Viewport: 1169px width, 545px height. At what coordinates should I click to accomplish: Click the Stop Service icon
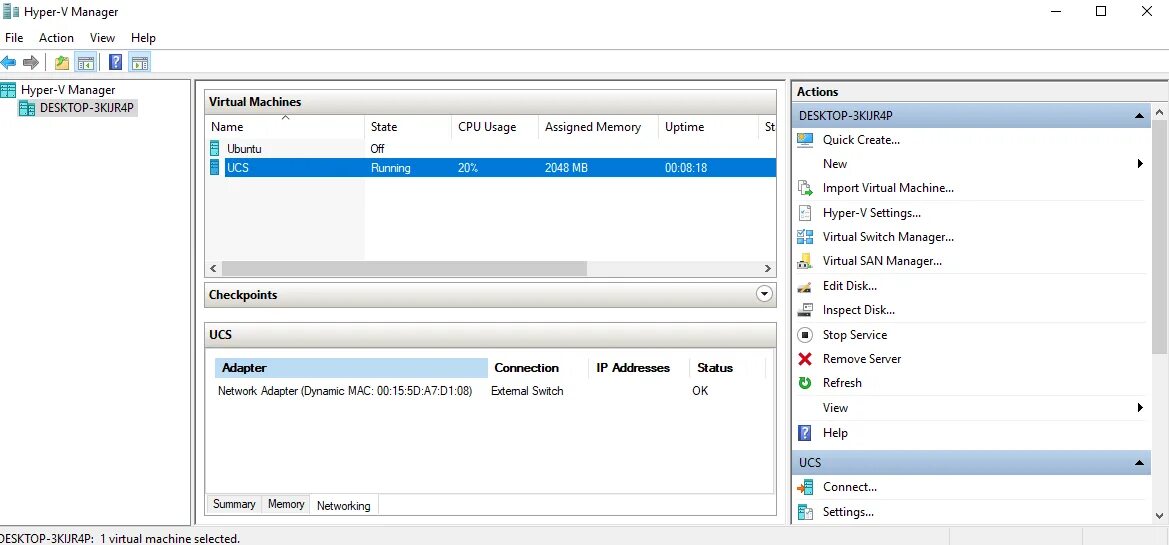tap(804, 335)
